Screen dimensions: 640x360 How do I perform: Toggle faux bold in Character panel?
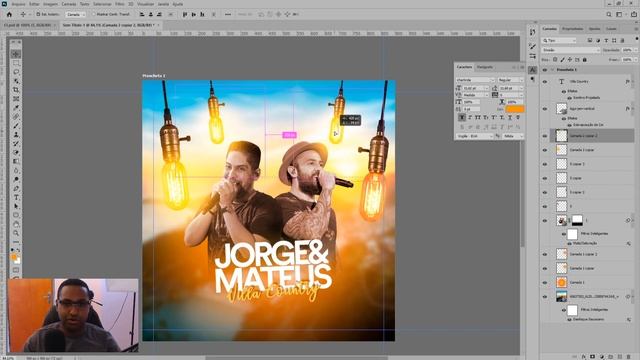(x=462, y=118)
